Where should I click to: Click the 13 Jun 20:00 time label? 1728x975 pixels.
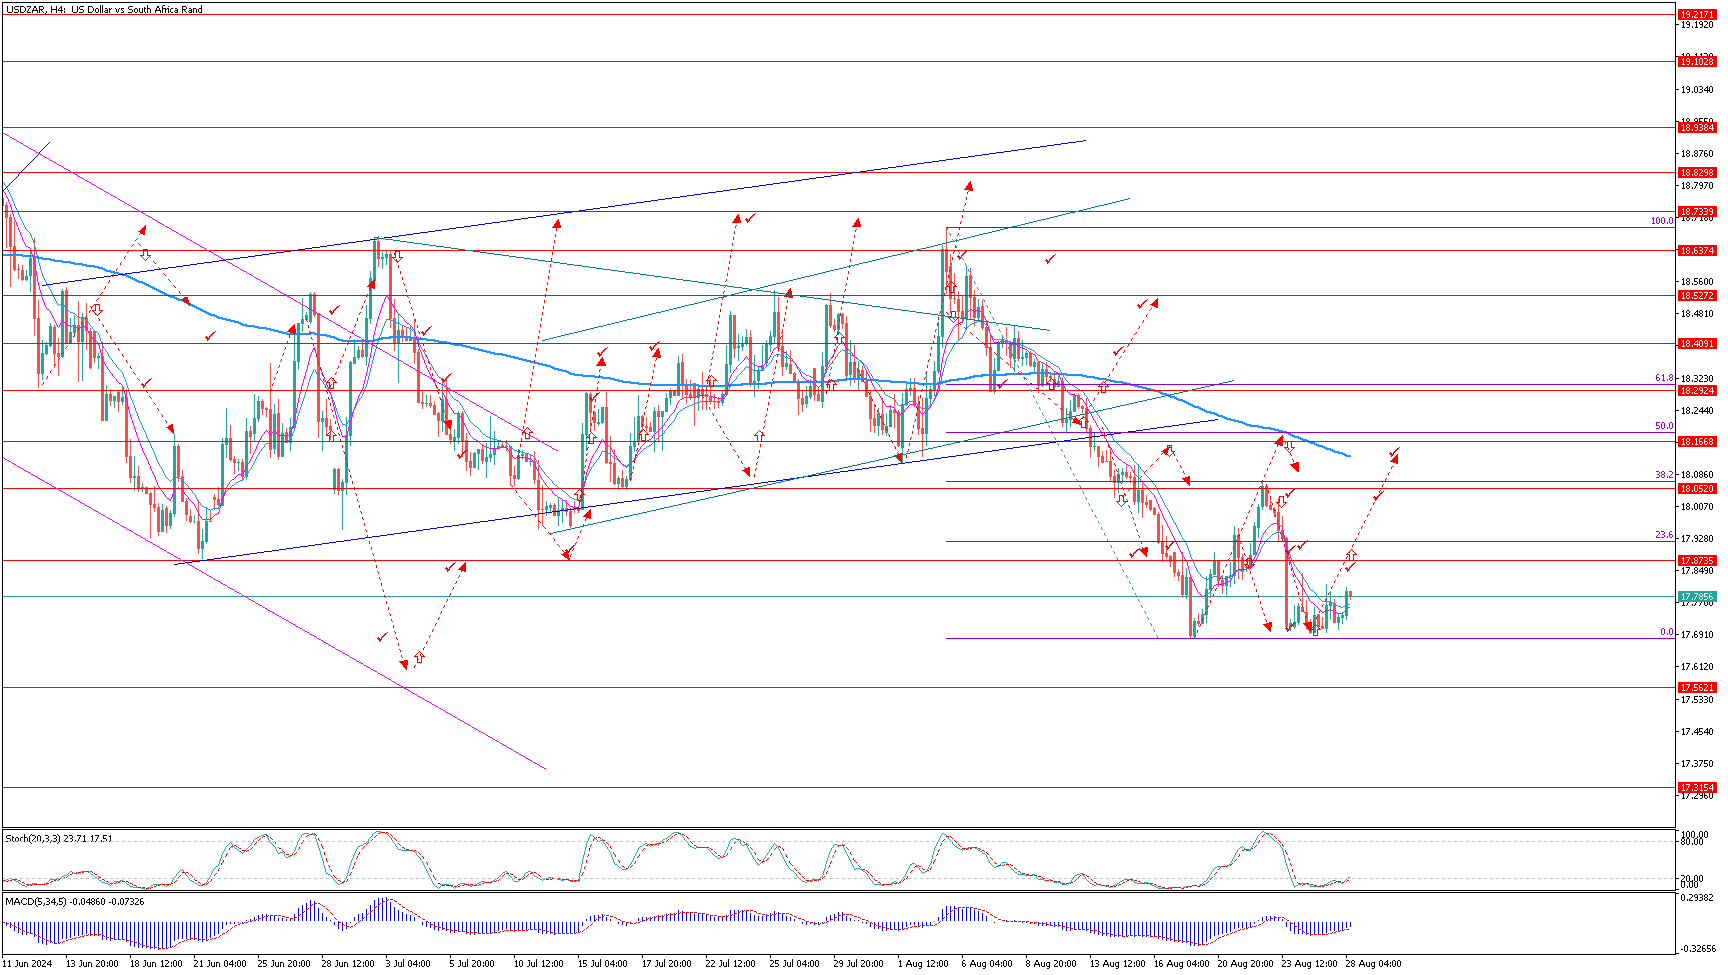(92, 964)
